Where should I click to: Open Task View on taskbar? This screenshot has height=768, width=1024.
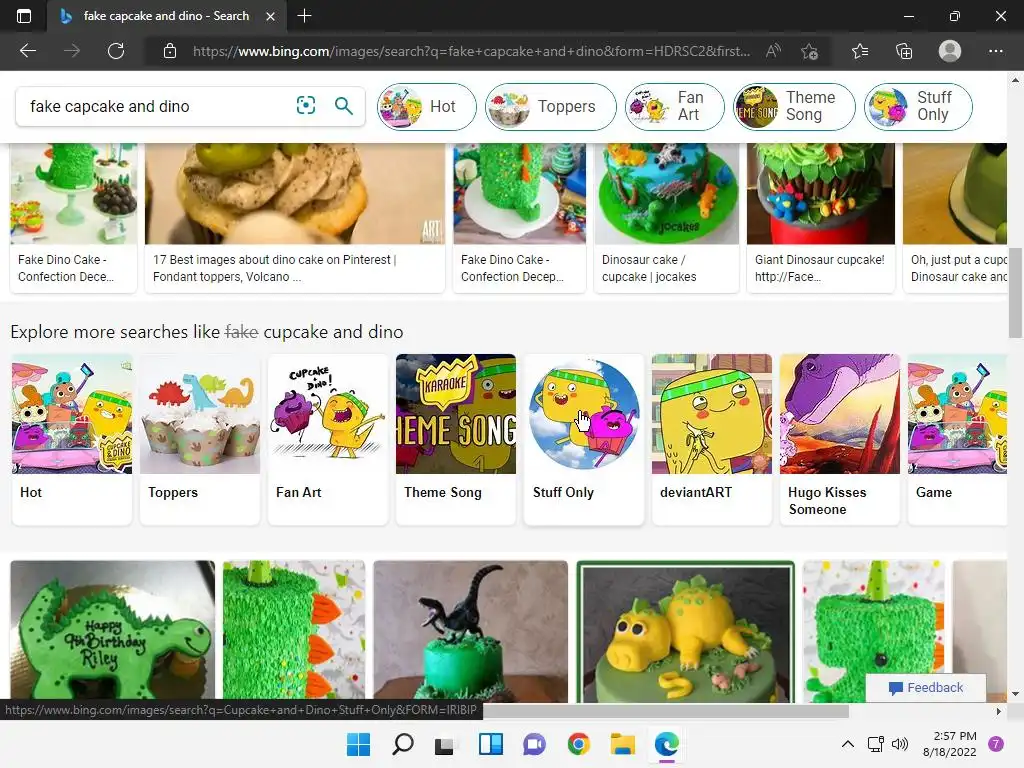click(x=445, y=744)
